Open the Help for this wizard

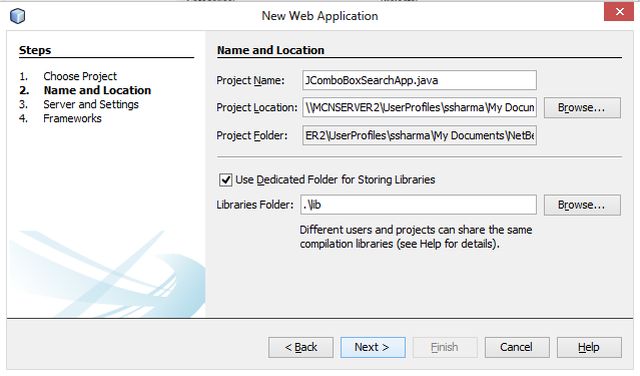589,347
